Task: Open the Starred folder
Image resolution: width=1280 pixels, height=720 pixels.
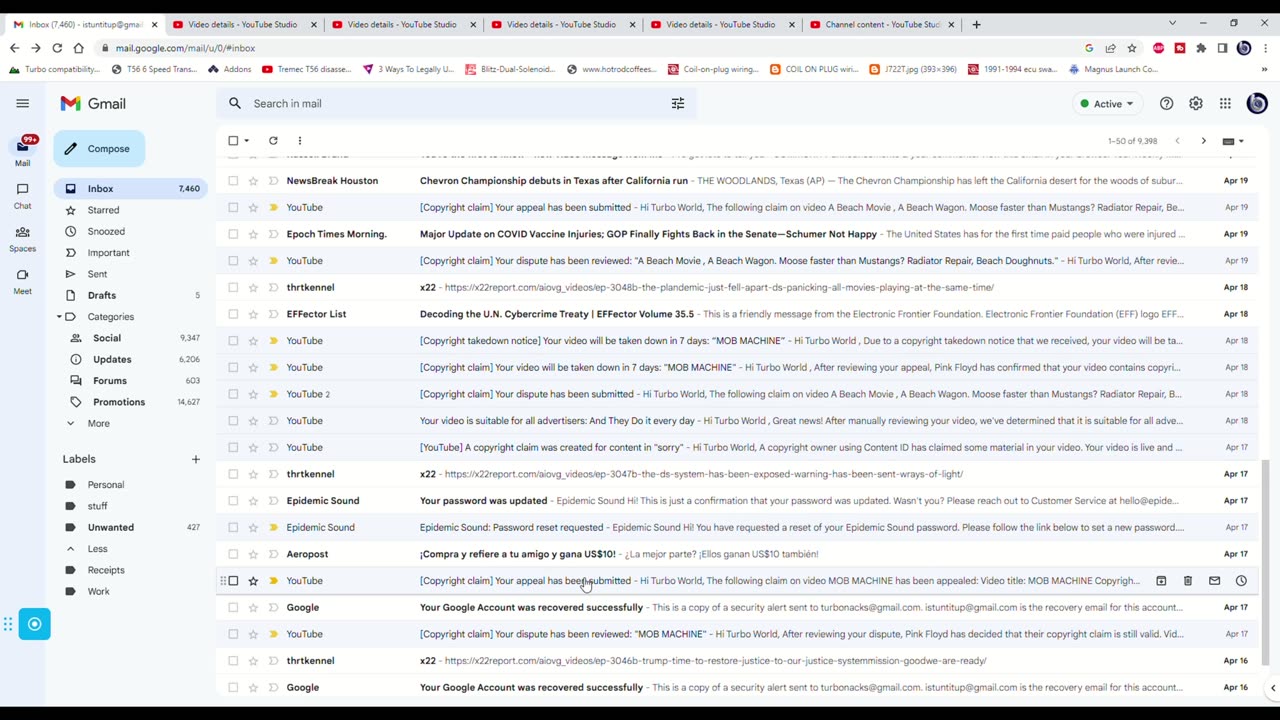Action: pos(103,210)
